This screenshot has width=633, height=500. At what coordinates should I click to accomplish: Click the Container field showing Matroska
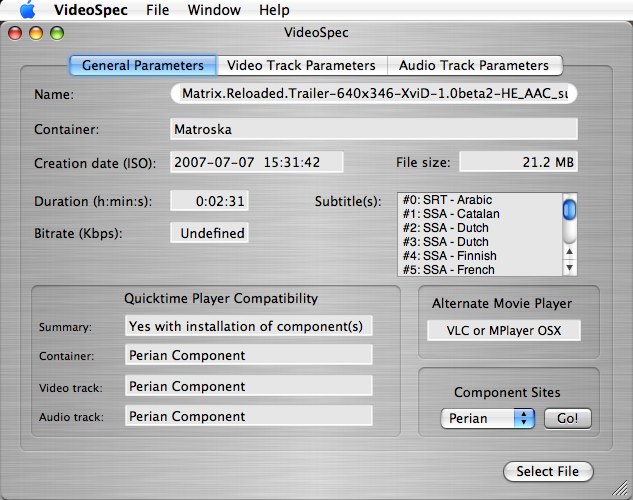pos(374,129)
